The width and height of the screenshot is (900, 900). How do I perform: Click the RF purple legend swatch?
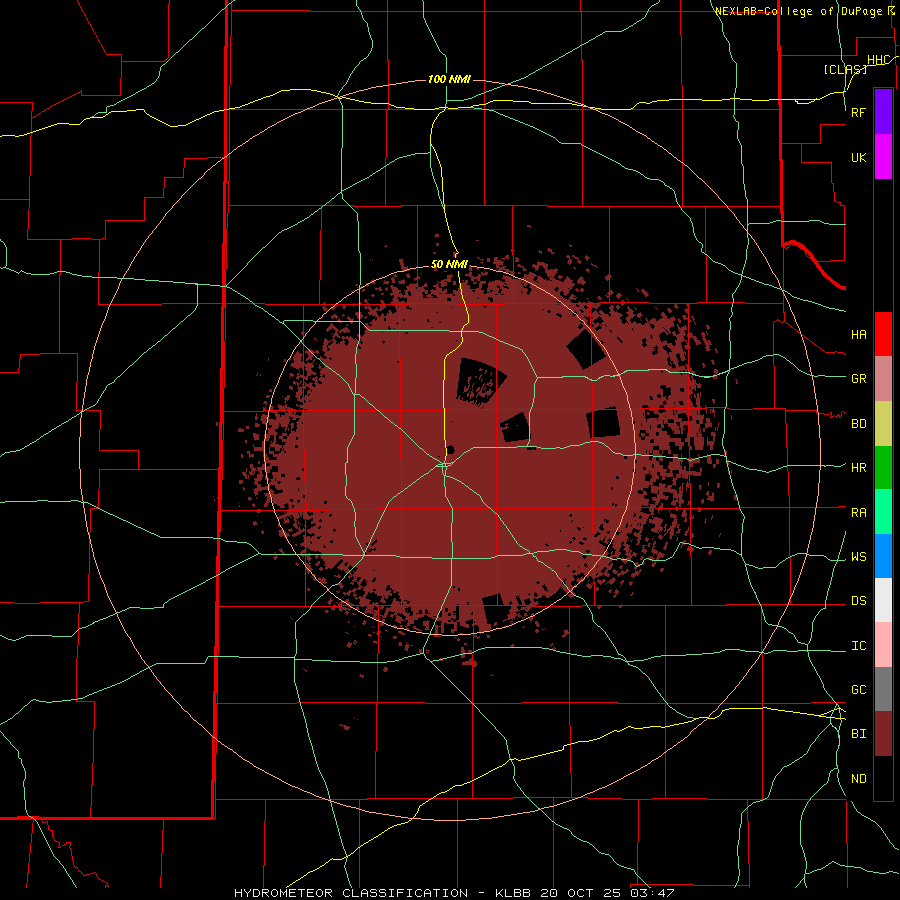[883, 111]
